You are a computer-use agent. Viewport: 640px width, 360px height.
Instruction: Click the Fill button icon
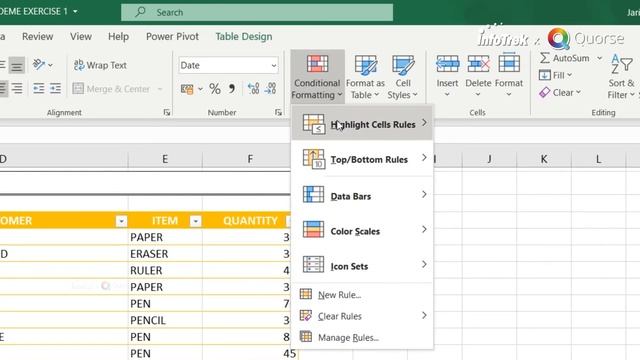point(544,75)
